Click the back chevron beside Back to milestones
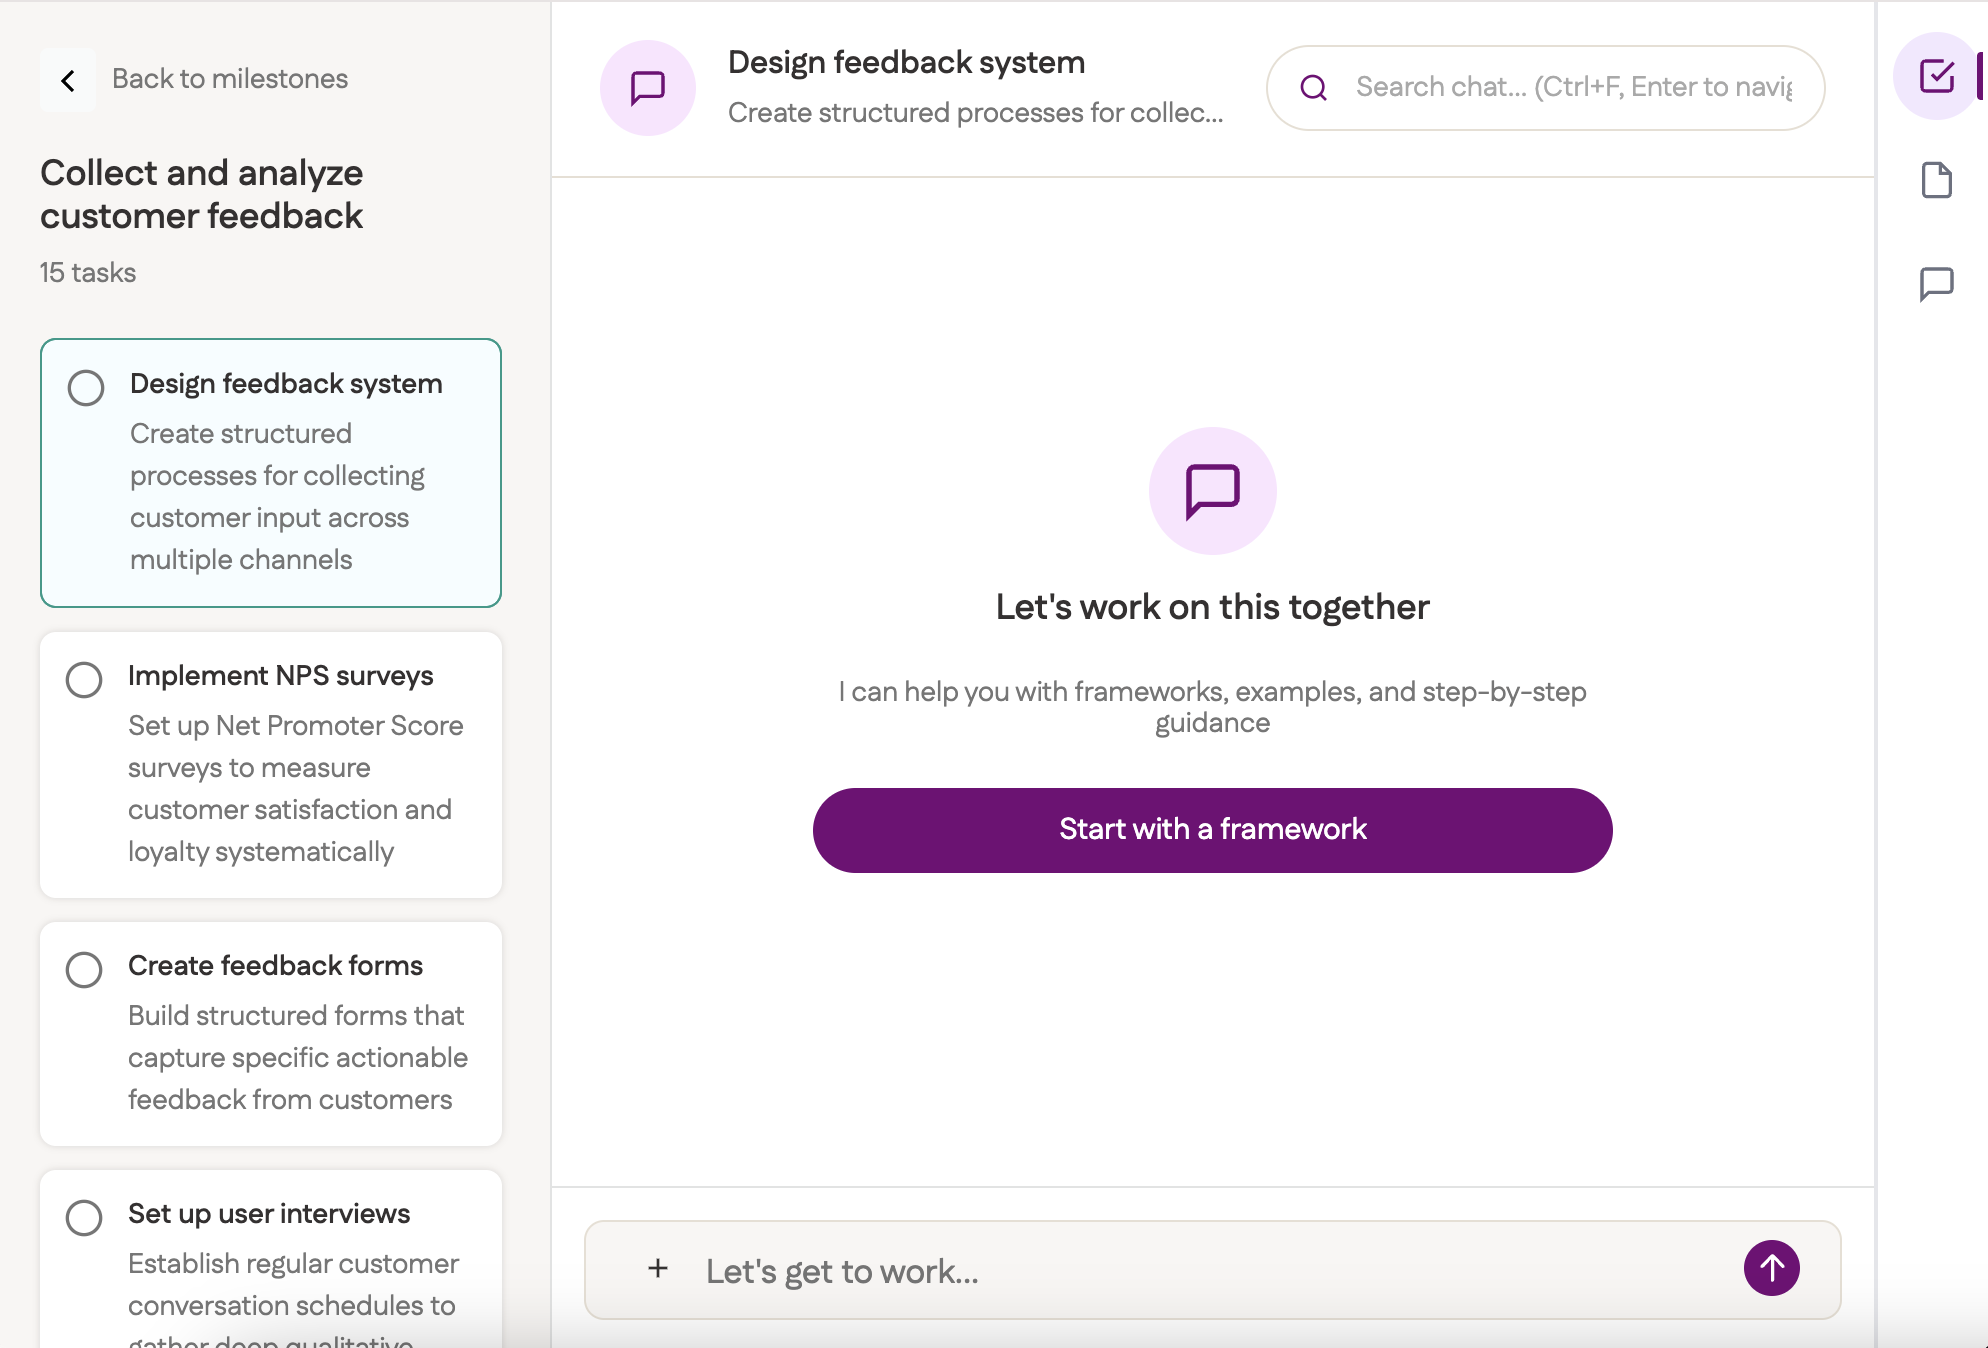1988x1348 pixels. [68, 79]
